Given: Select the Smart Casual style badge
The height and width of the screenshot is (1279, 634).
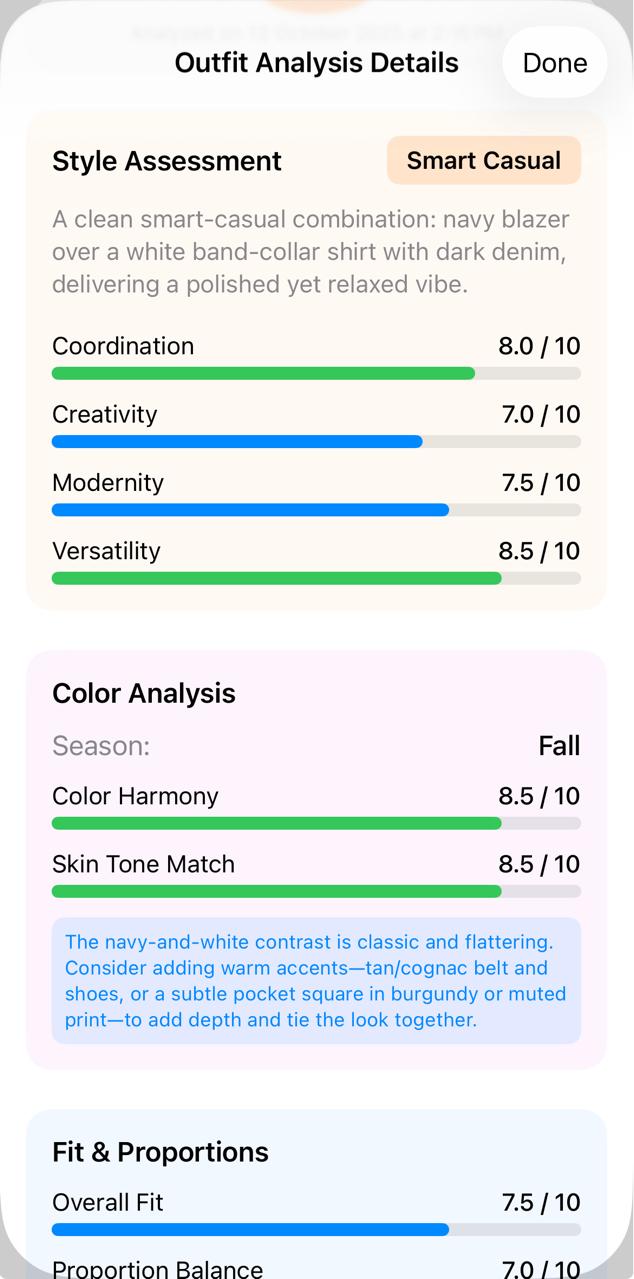Looking at the screenshot, I should [x=483, y=160].
